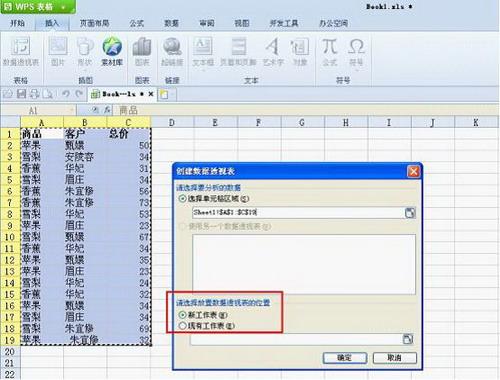This screenshot has width=500, height=380.
Task: Select row 20 header
Action: tap(10, 352)
